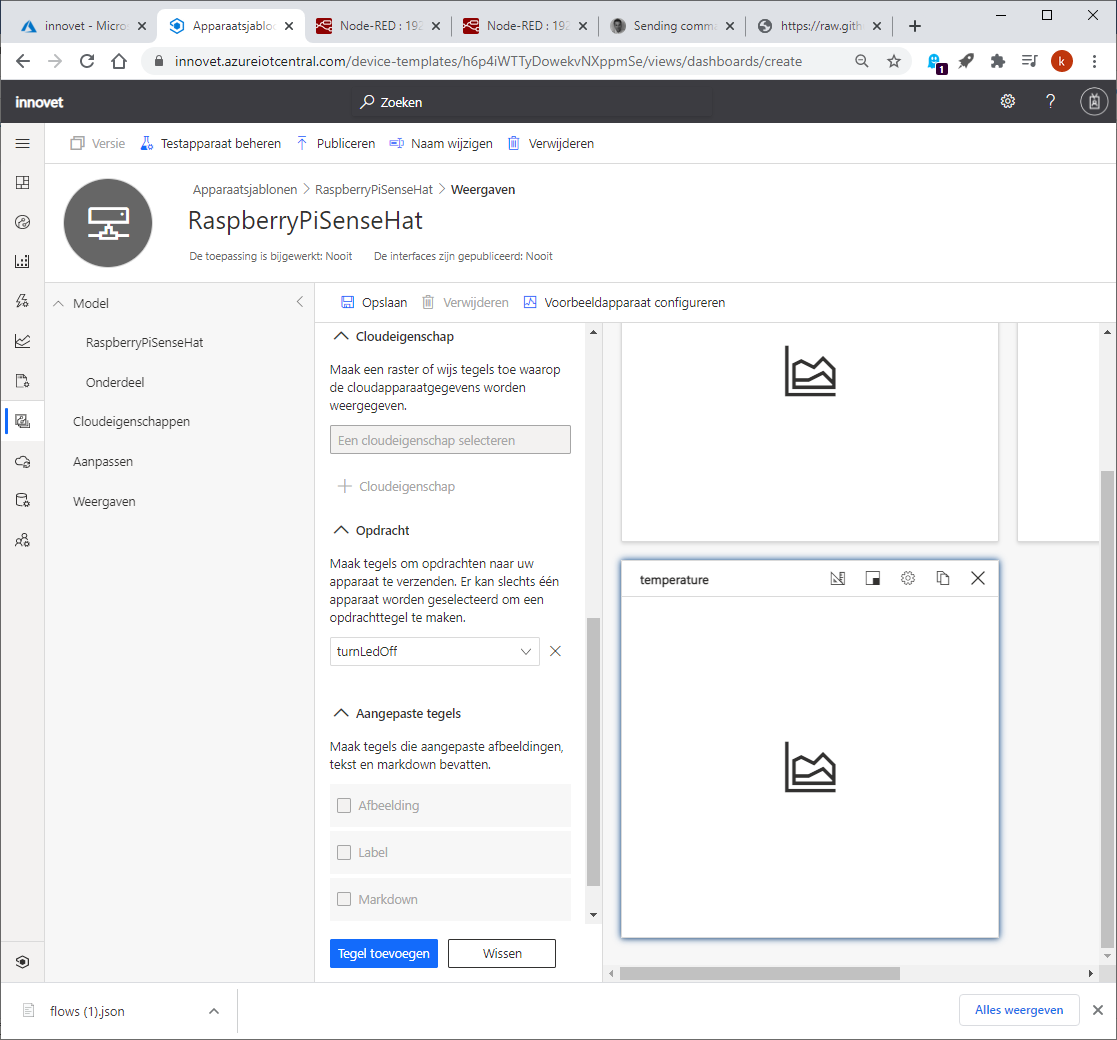The image size is (1117, 1040).
Task: Click Voorbeeldapparaat configureren
Action: 625,303
